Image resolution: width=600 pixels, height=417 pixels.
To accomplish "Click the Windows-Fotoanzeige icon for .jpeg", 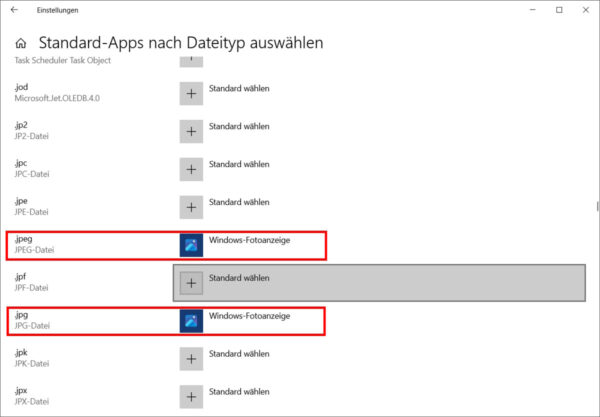I will 191,245.
